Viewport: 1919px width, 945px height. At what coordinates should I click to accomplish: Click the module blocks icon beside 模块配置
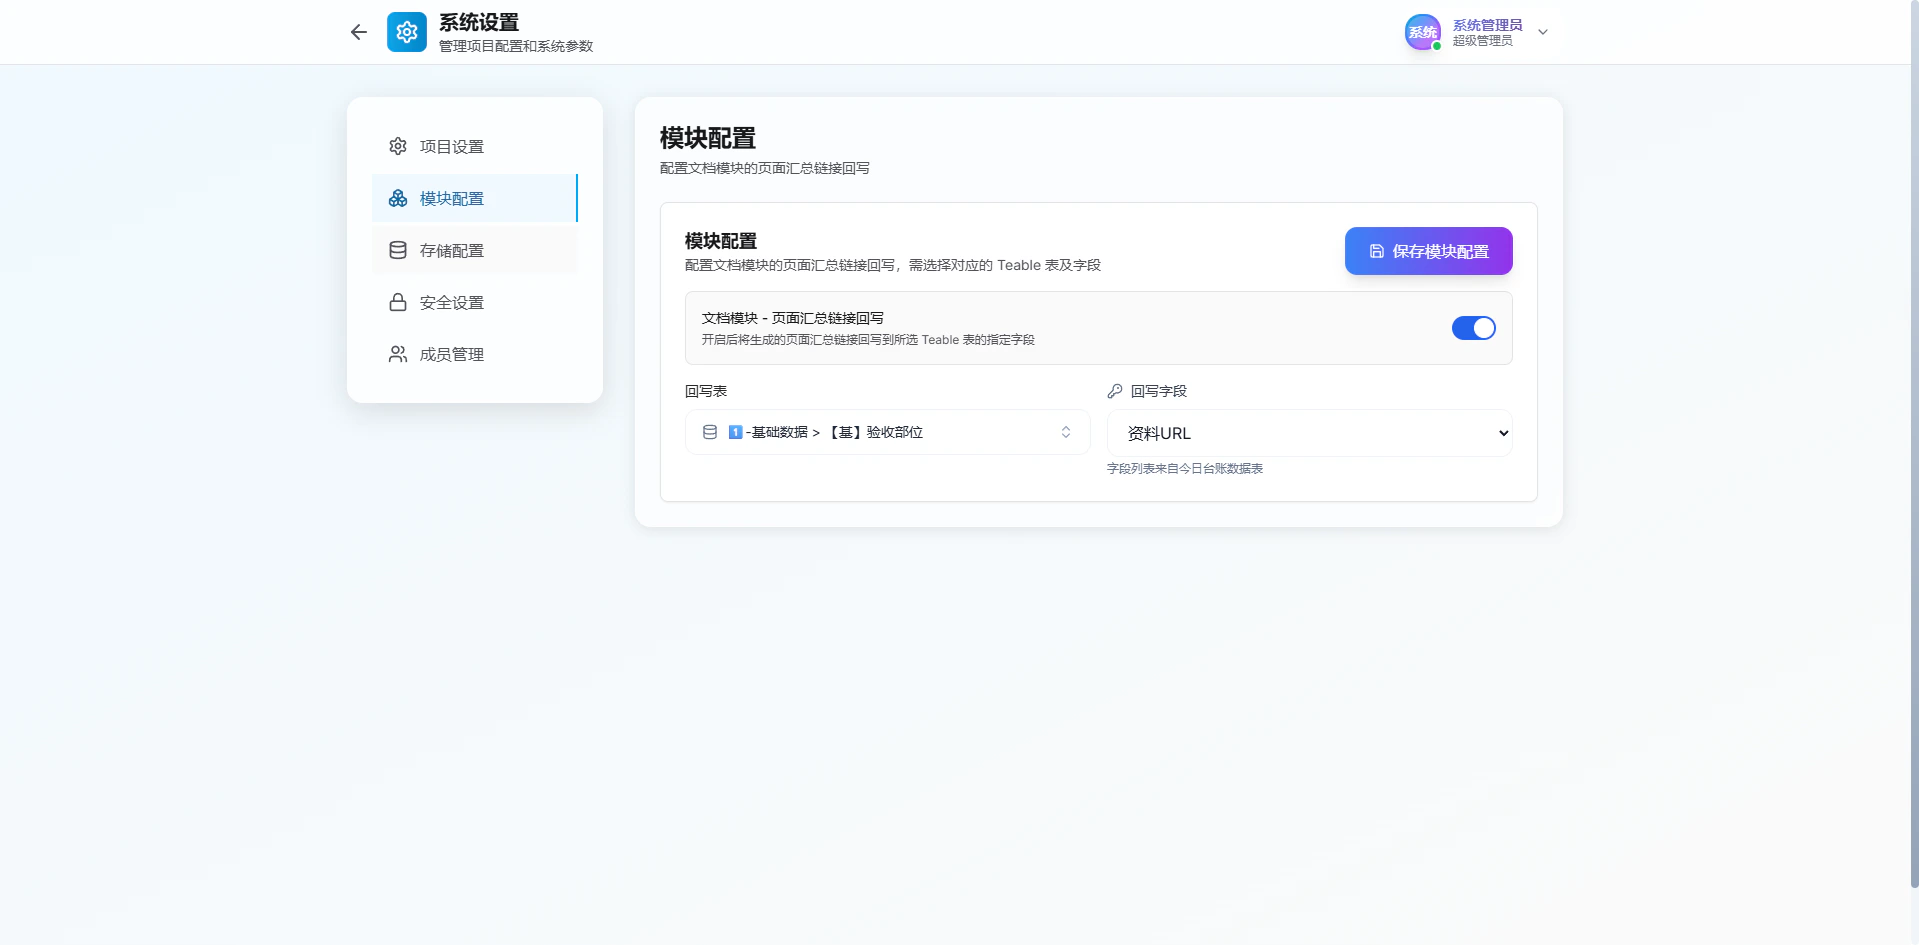click(398, 198)
